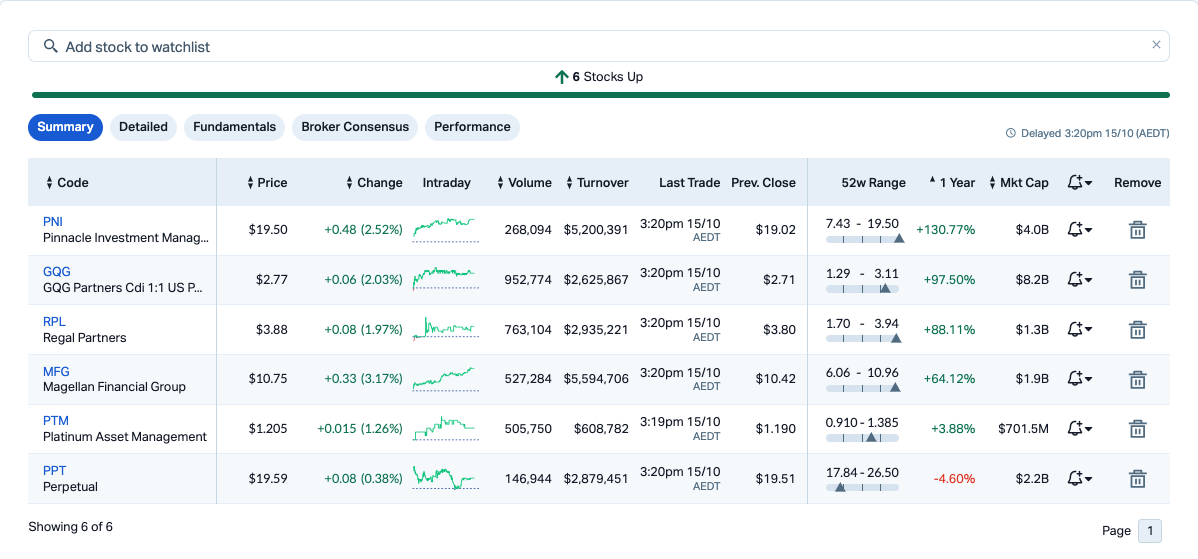
Task: Open alert bell dropdown for PTM
Action: 1079,429
